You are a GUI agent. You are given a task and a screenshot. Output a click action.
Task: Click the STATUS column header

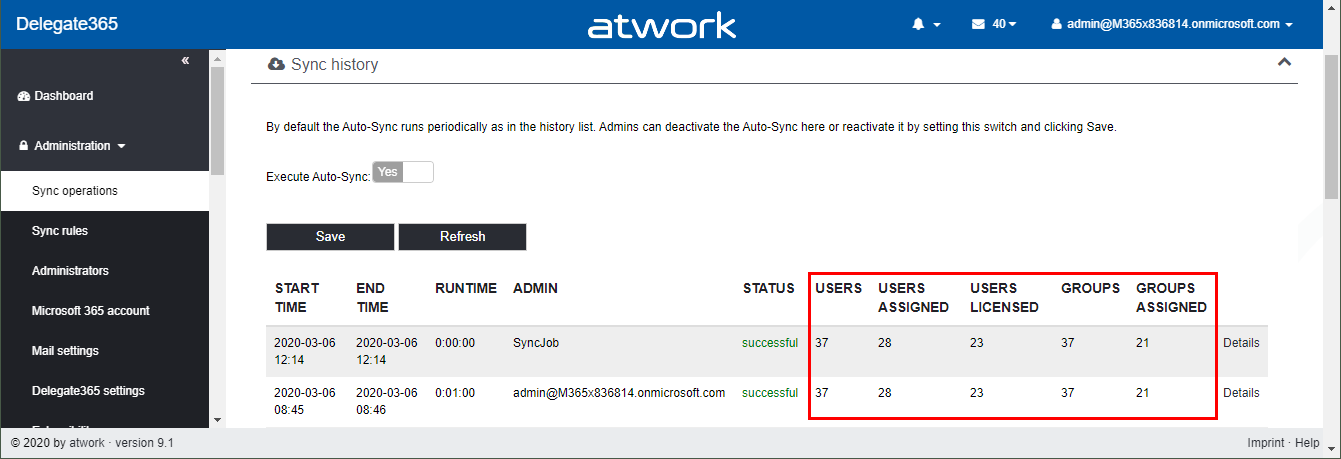point(769,288)
